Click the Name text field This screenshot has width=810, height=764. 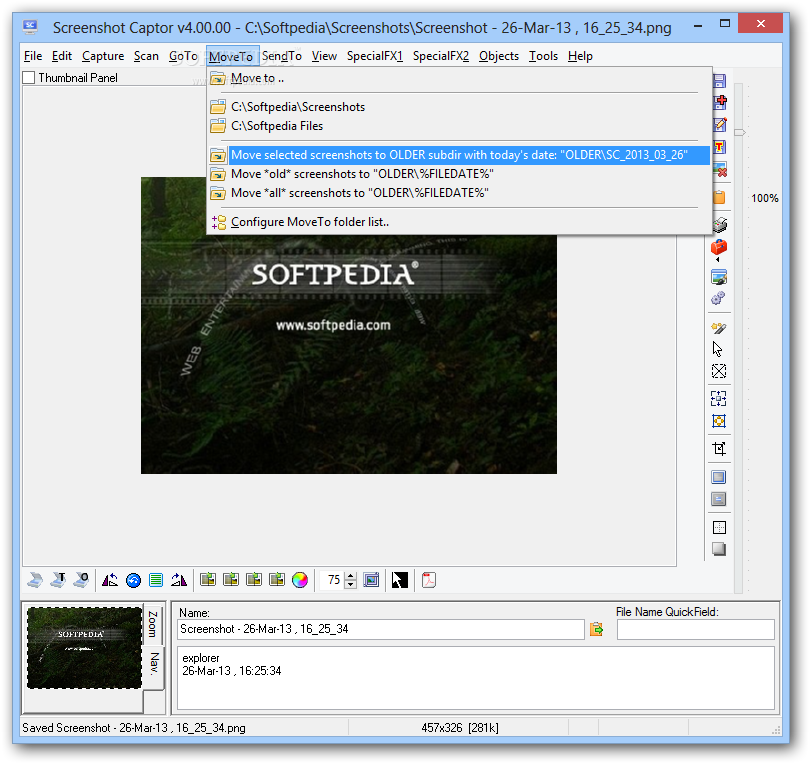click(x=381, y=629)
